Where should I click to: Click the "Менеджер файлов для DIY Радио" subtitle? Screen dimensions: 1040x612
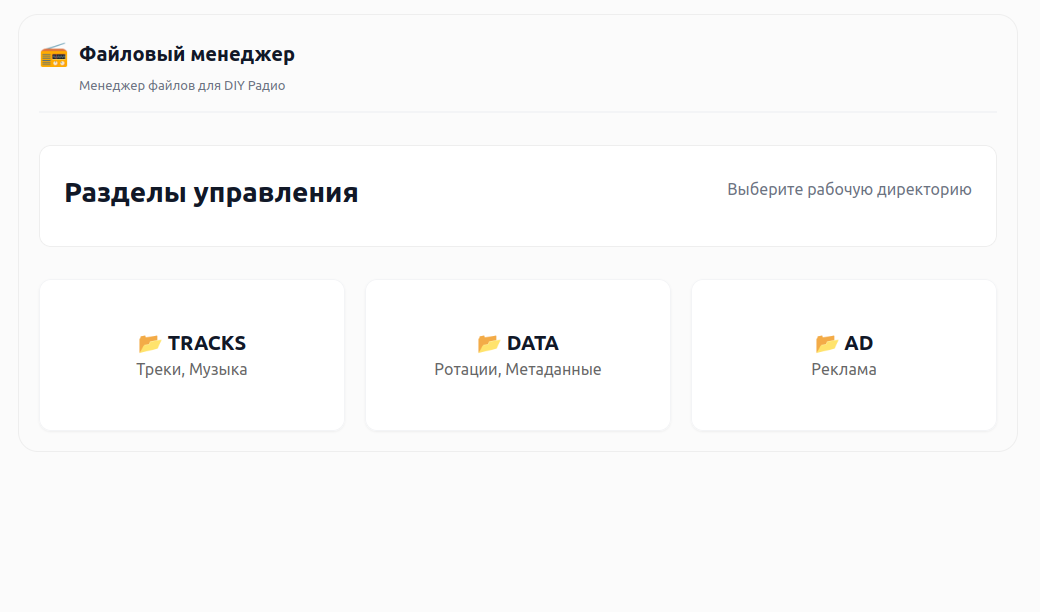point(182,86)
